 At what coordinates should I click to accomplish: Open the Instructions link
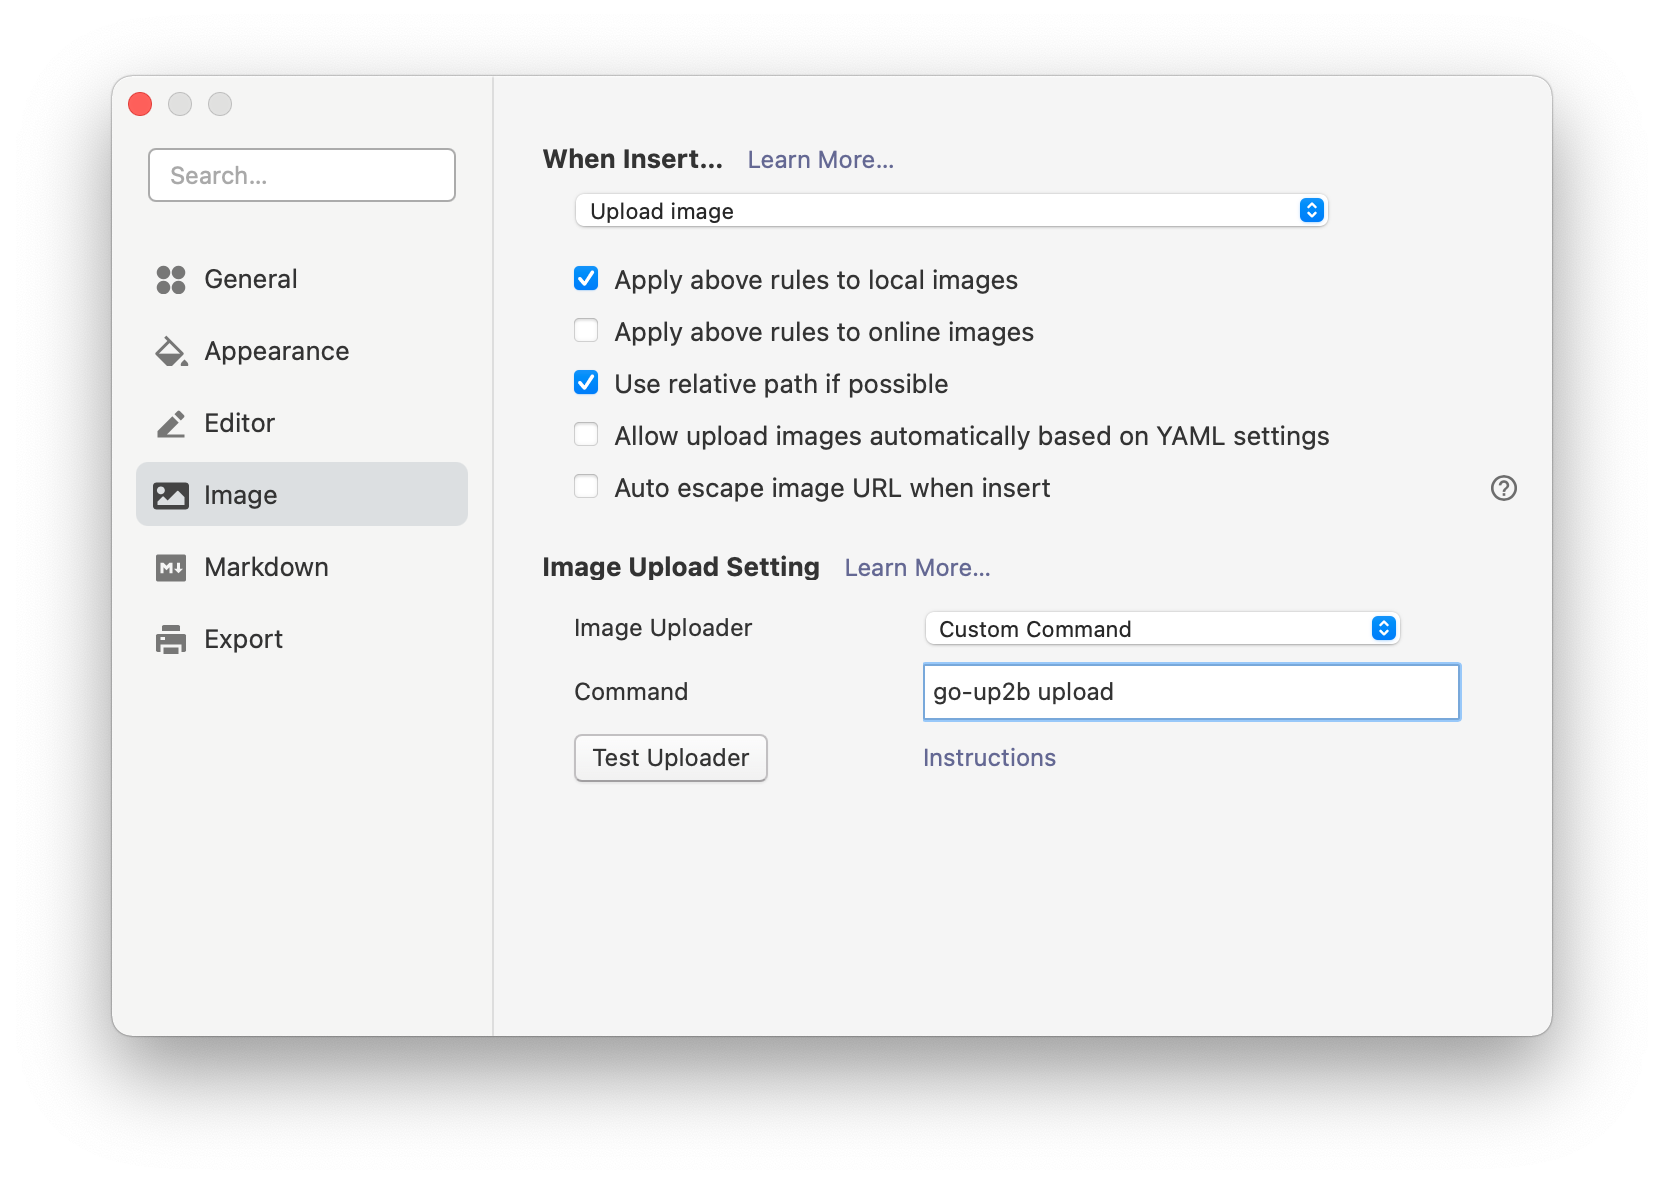tap(989, 758)
